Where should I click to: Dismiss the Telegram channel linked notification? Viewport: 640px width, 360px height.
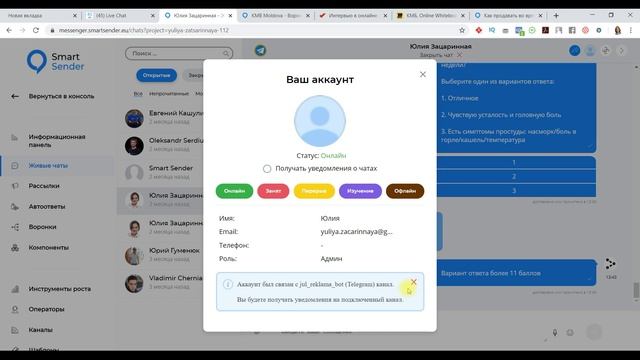coord(413,282)
